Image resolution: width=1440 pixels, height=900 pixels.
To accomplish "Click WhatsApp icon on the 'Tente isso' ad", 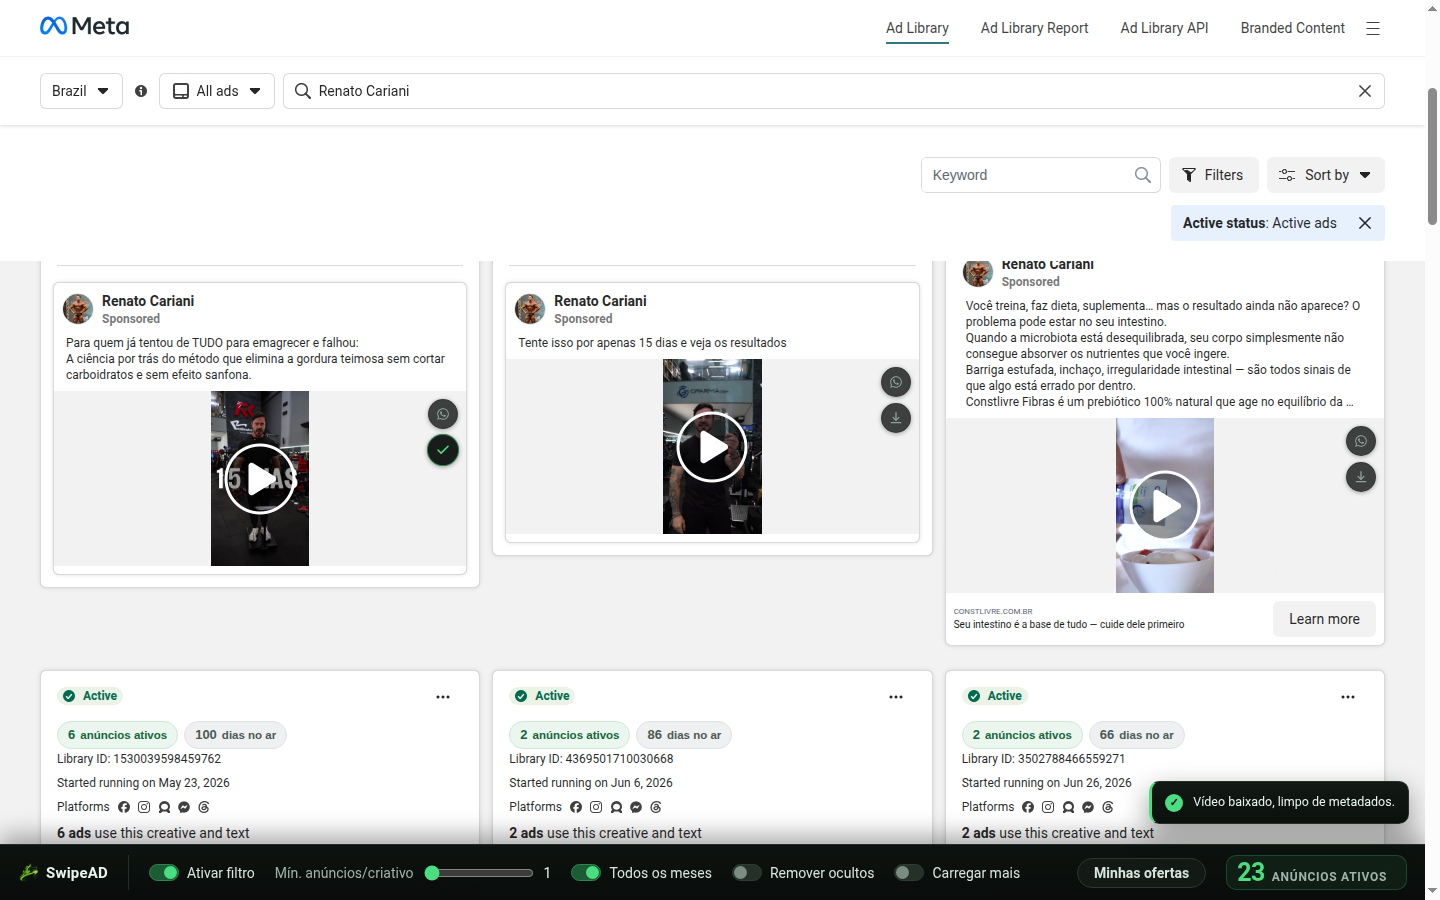I will (896, 382).
